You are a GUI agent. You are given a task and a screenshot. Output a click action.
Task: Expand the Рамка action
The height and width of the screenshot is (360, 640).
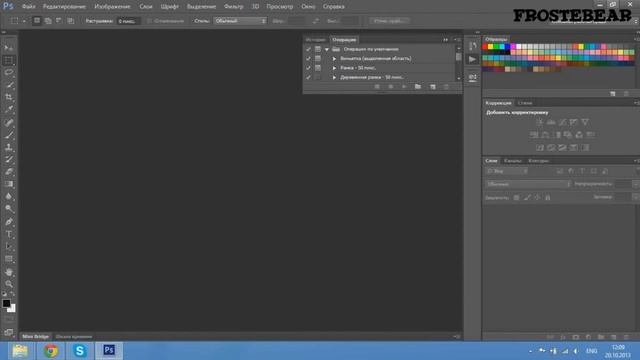(334, 68)
